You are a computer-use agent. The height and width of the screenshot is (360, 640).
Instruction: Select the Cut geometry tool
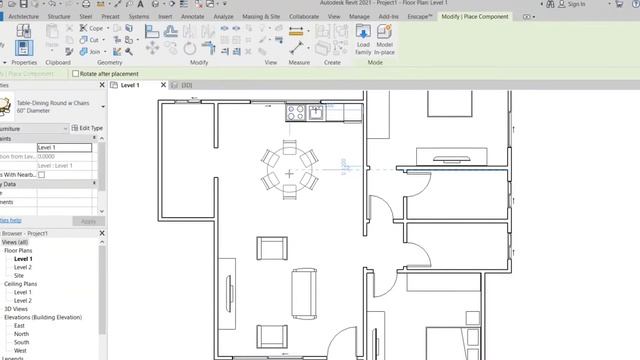point(90,40)
